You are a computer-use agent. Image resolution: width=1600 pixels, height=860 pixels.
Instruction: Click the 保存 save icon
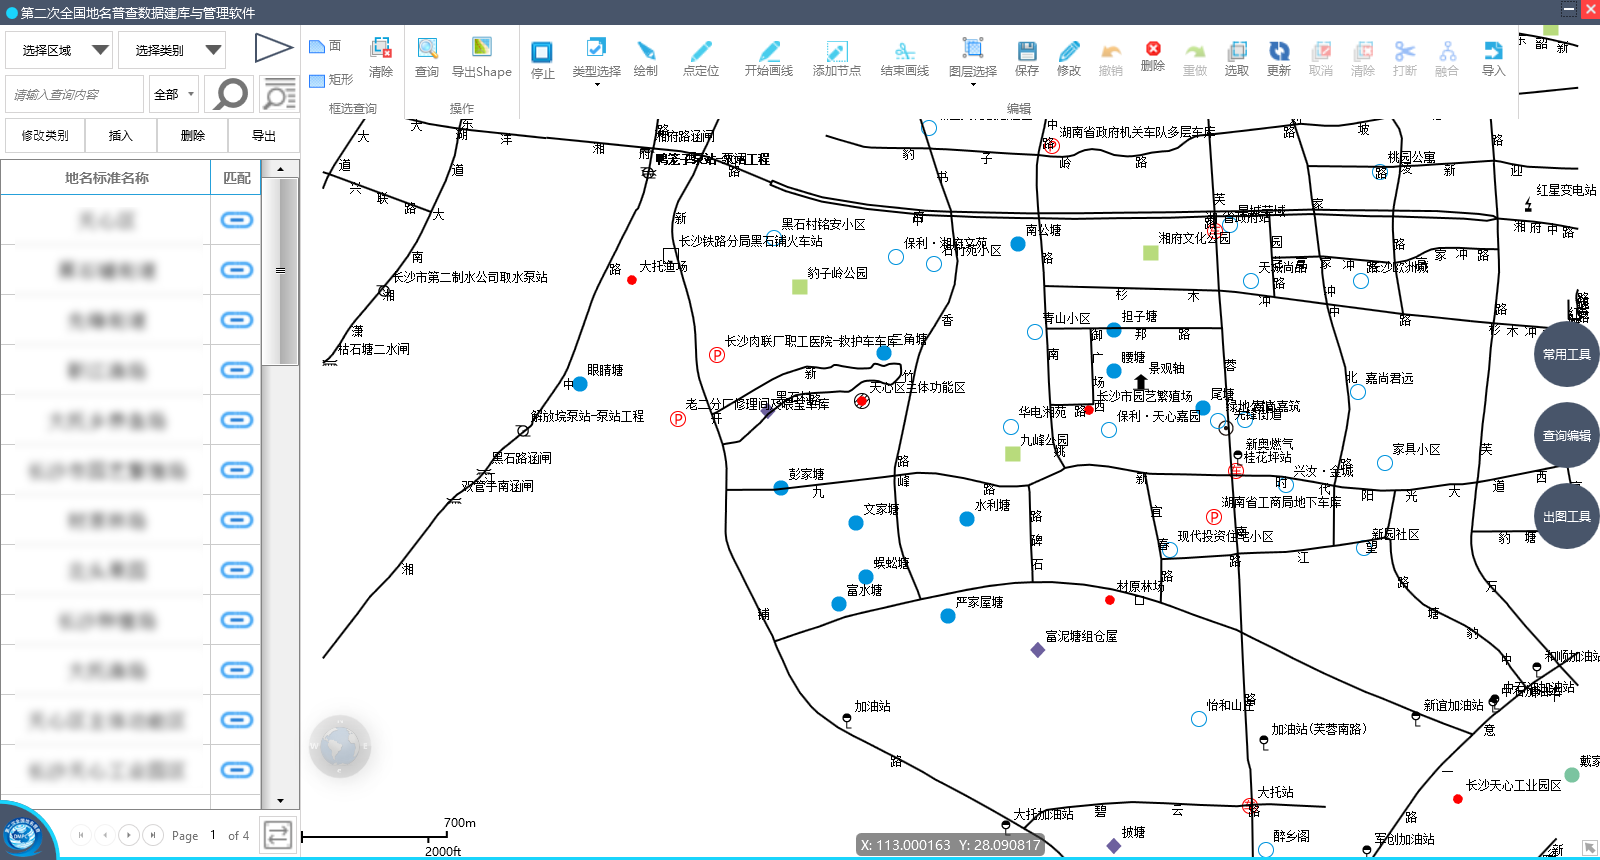click(1026, 58)
